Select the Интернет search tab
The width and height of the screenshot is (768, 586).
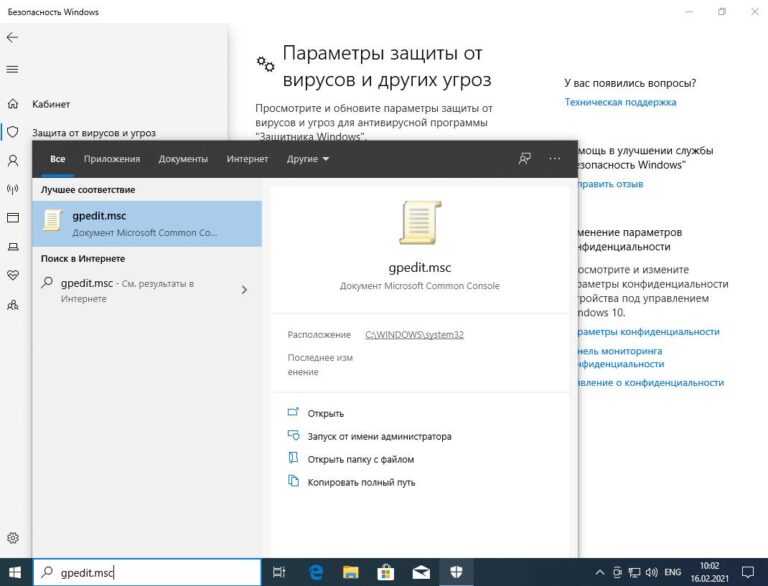click(x=247, y=159)
